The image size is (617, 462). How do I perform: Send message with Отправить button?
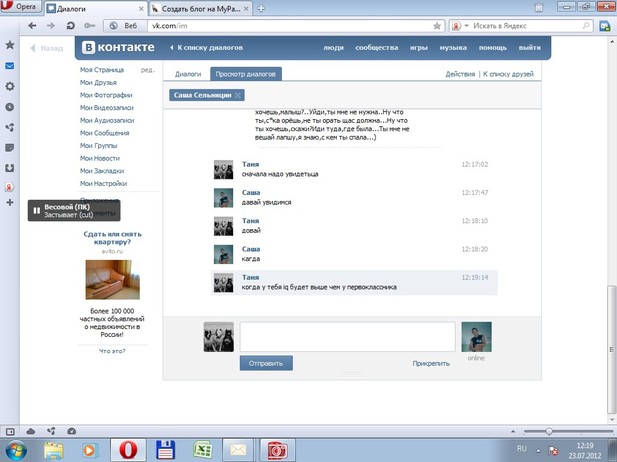click(266, 363)
